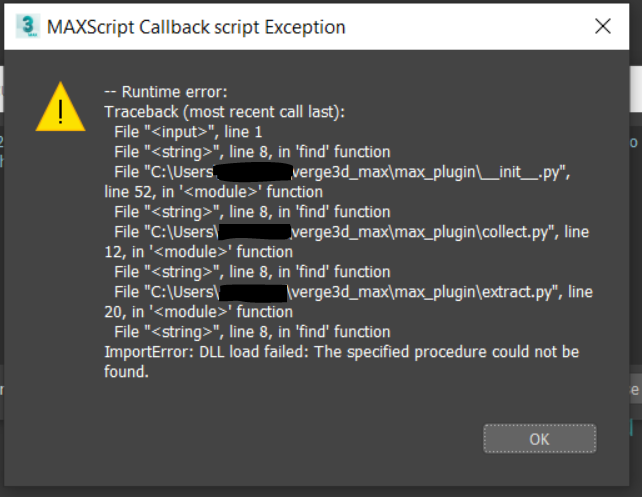Click the redacted username in the __init__.py path
Screen dimensions: 642x497
pyautogui.click(x=253, y=172)
